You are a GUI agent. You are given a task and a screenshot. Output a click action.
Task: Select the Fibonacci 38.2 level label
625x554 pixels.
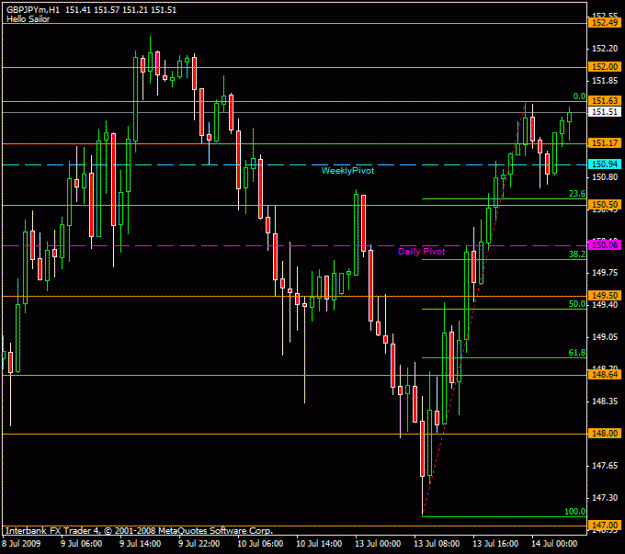point(577,254)
